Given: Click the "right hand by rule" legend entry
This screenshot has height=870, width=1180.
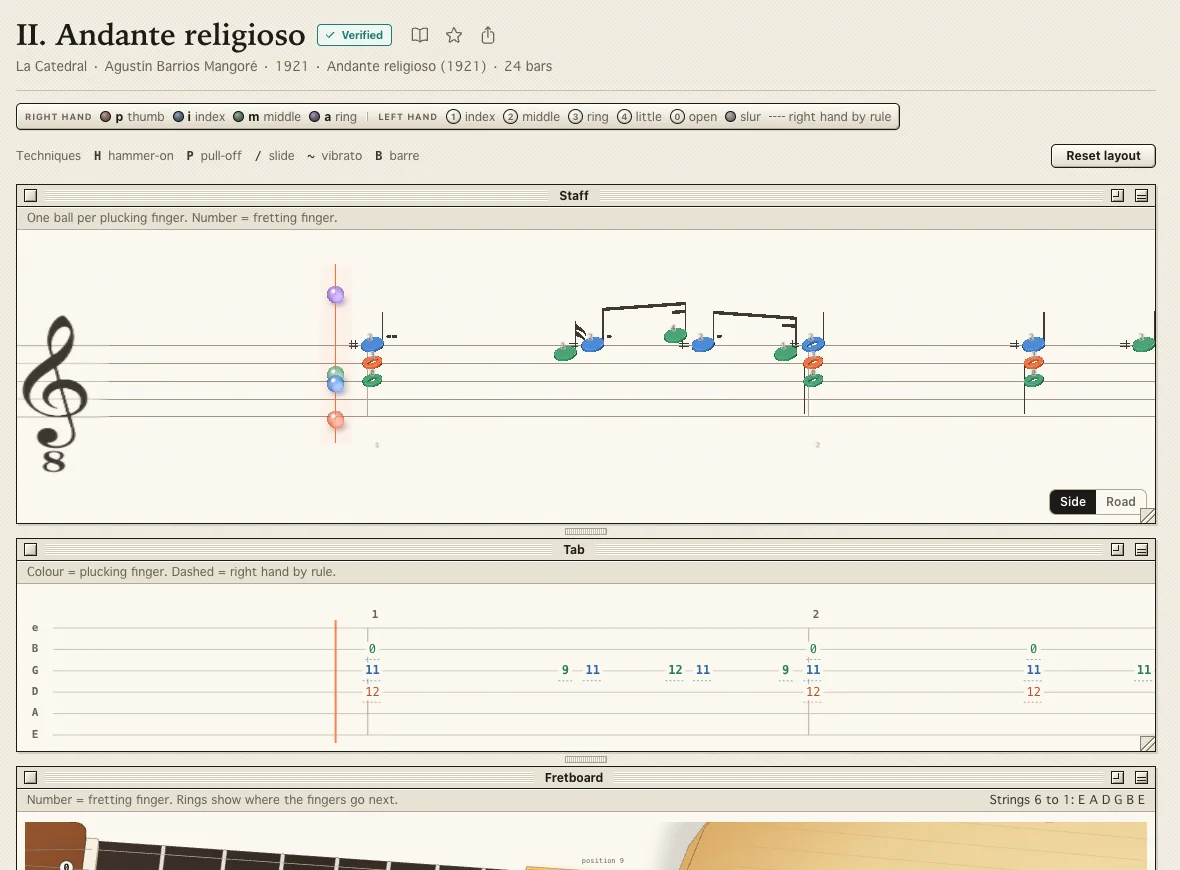Looking at the screenshot, I should coord(830,117).
